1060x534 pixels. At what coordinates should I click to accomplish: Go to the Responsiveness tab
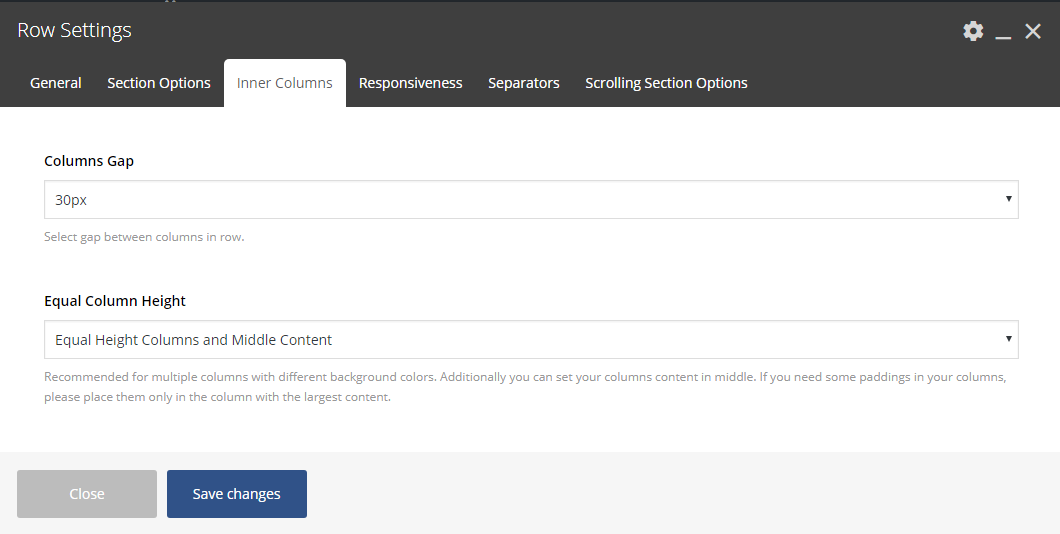[410, 83]
